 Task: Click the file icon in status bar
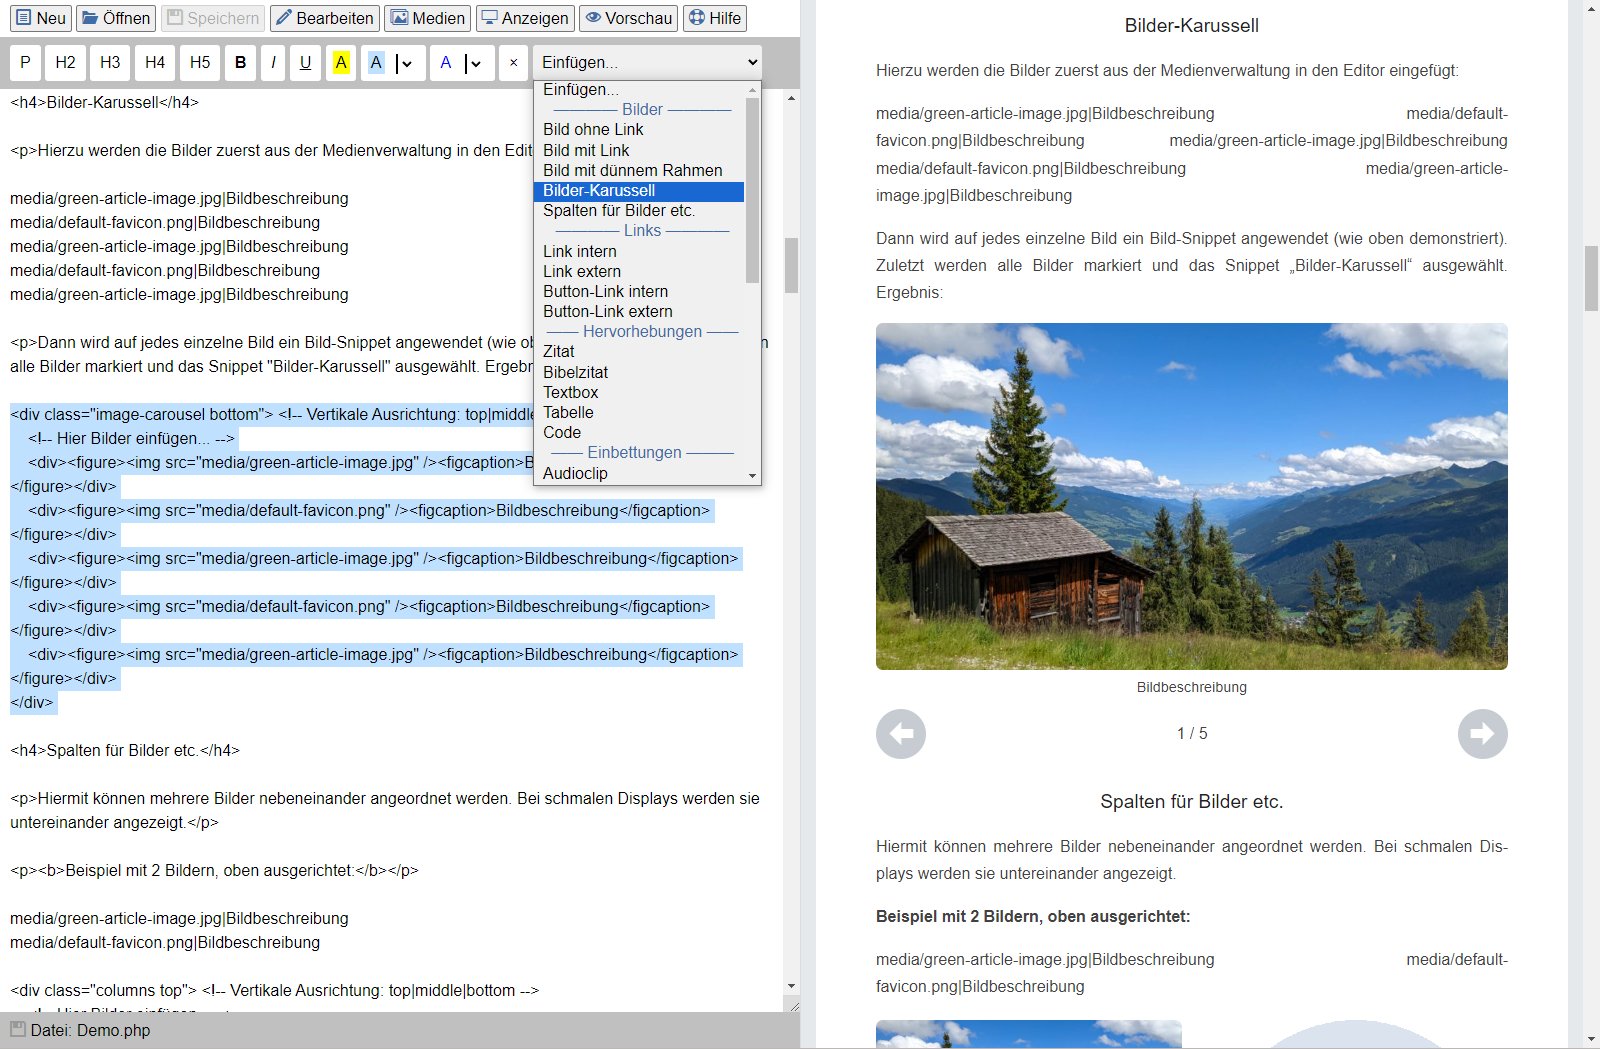tap(17, 1029)
